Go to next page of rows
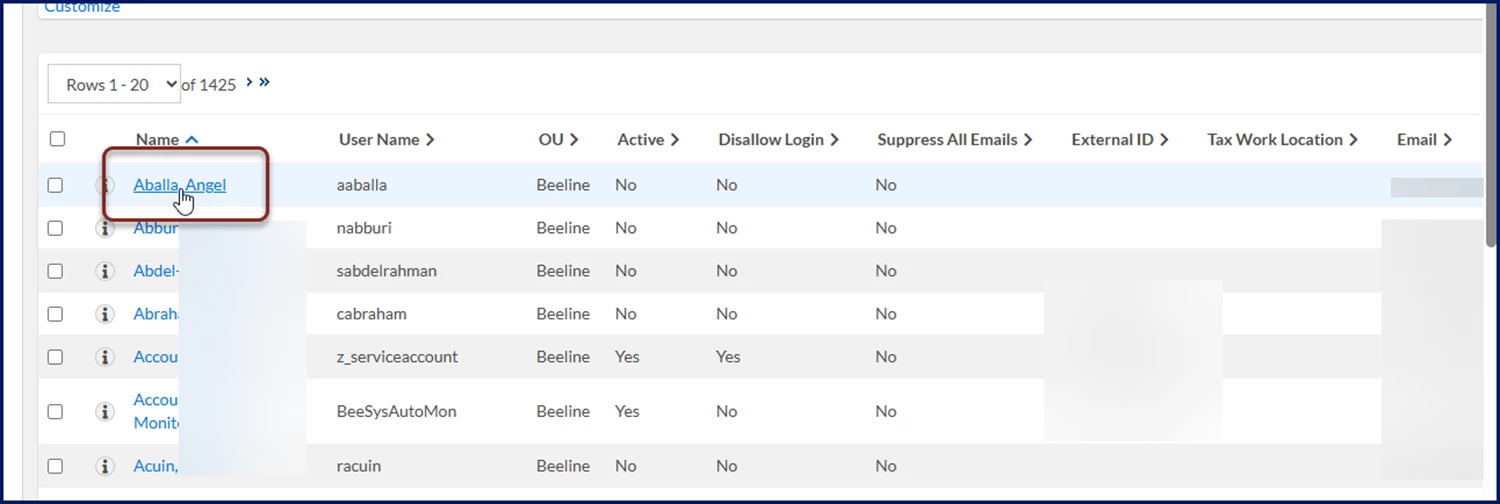Screen dimensions: 1500x504 click(x=249, y=83)
